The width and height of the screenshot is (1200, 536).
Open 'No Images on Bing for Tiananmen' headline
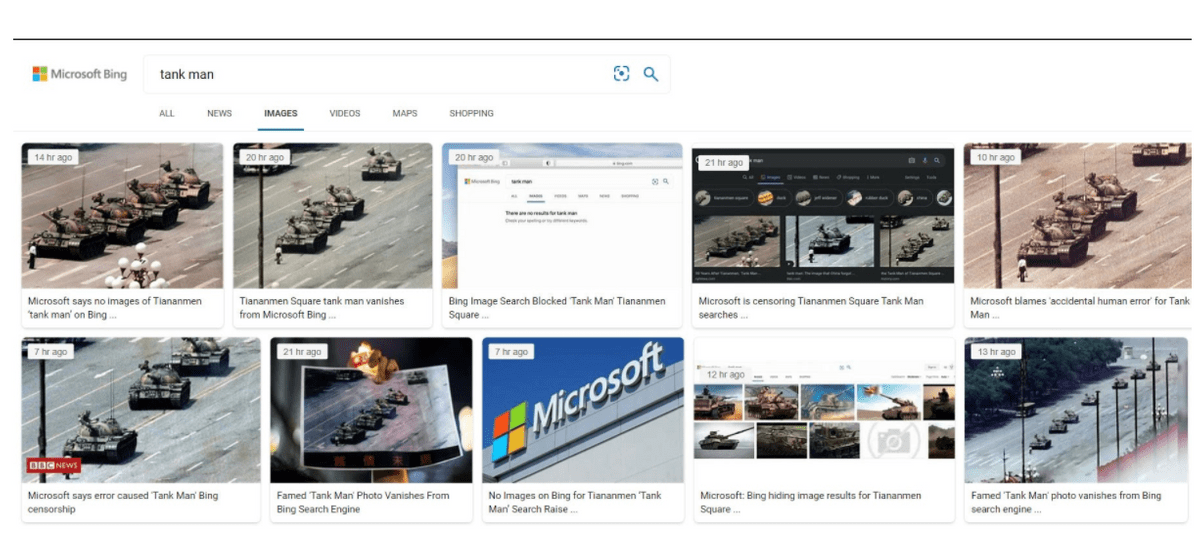pyautogui.click(x=575, y=502)
